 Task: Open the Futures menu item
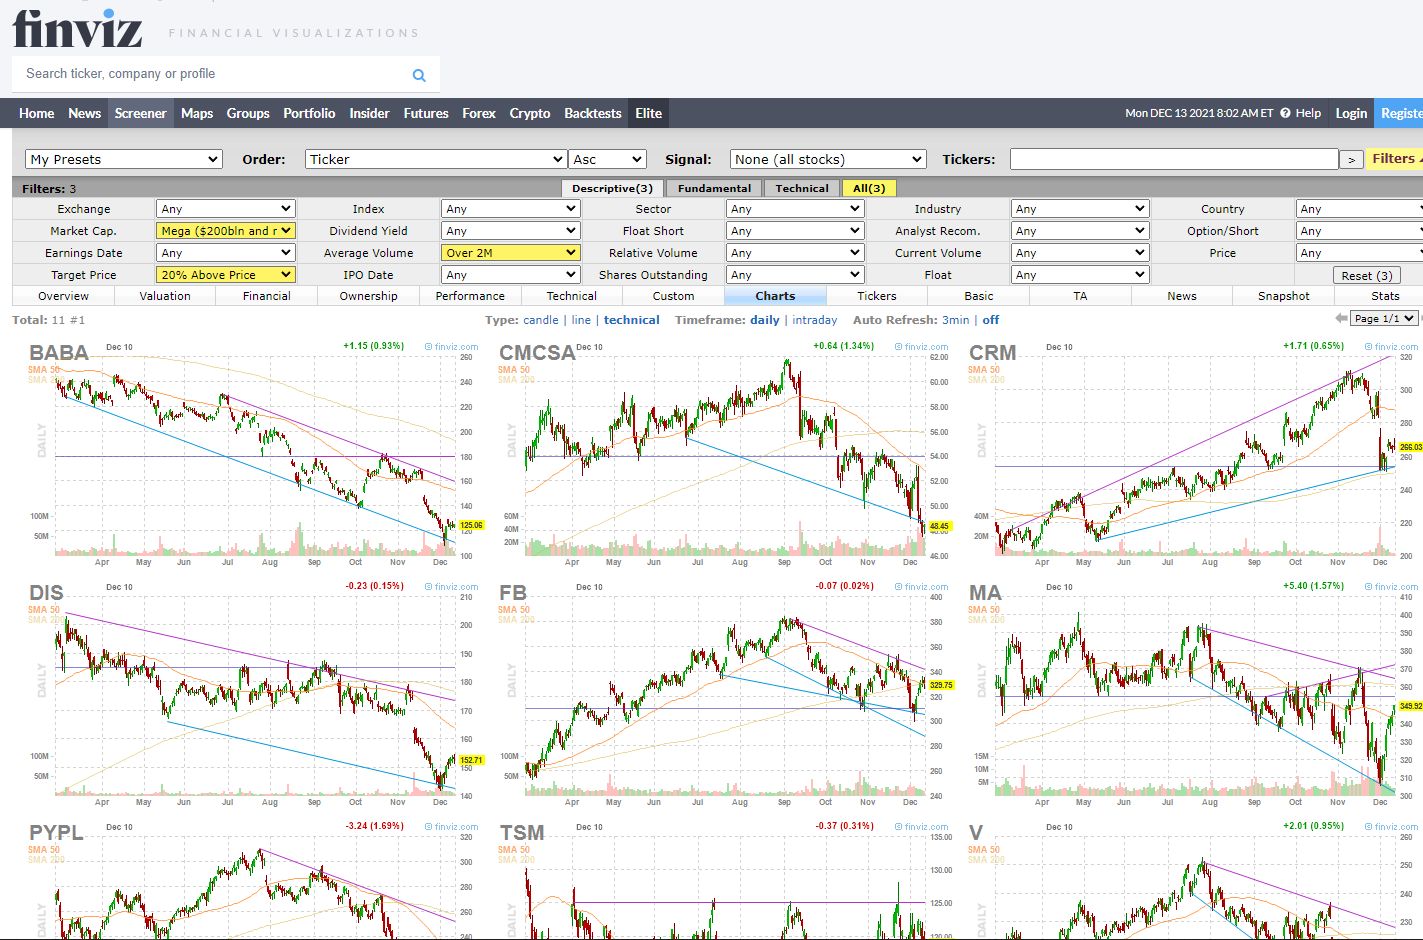[426, 113]
